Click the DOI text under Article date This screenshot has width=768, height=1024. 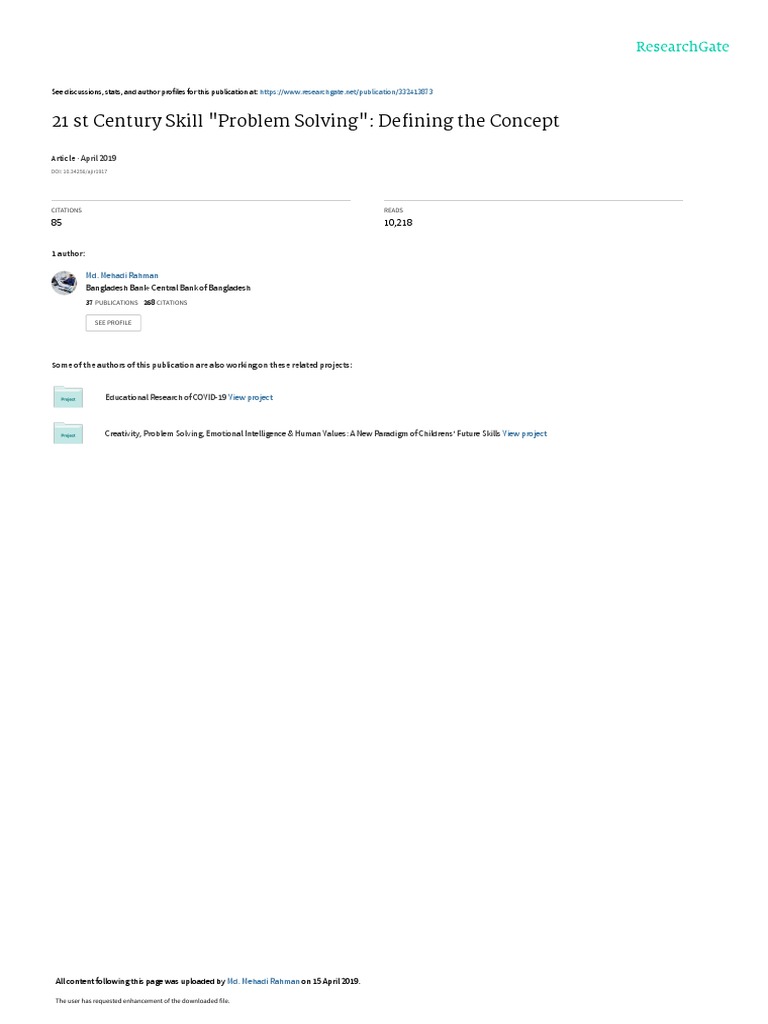[x=79, y=172]
